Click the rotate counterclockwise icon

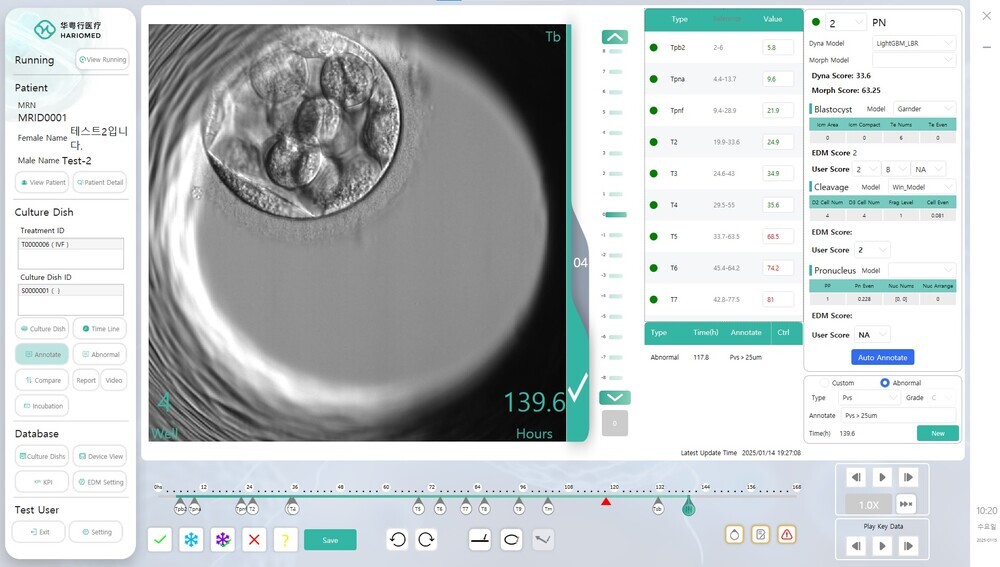pyautogui.click(x=398, y=540)
